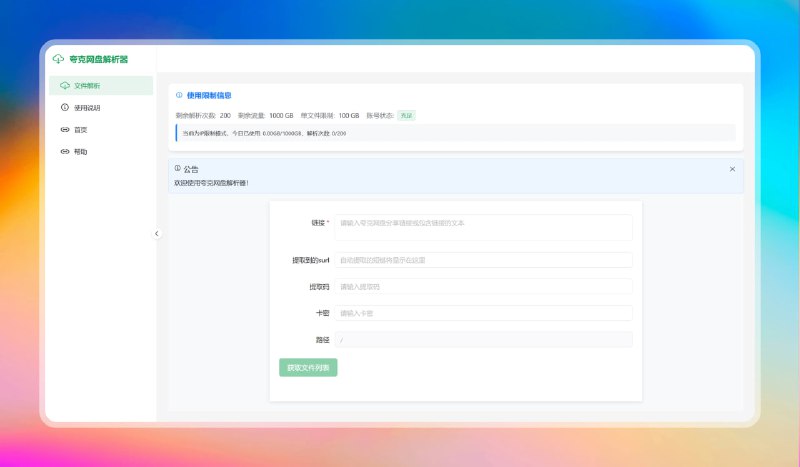Click the green account status tag
This screenshot has width=800, height=467.
406,116
